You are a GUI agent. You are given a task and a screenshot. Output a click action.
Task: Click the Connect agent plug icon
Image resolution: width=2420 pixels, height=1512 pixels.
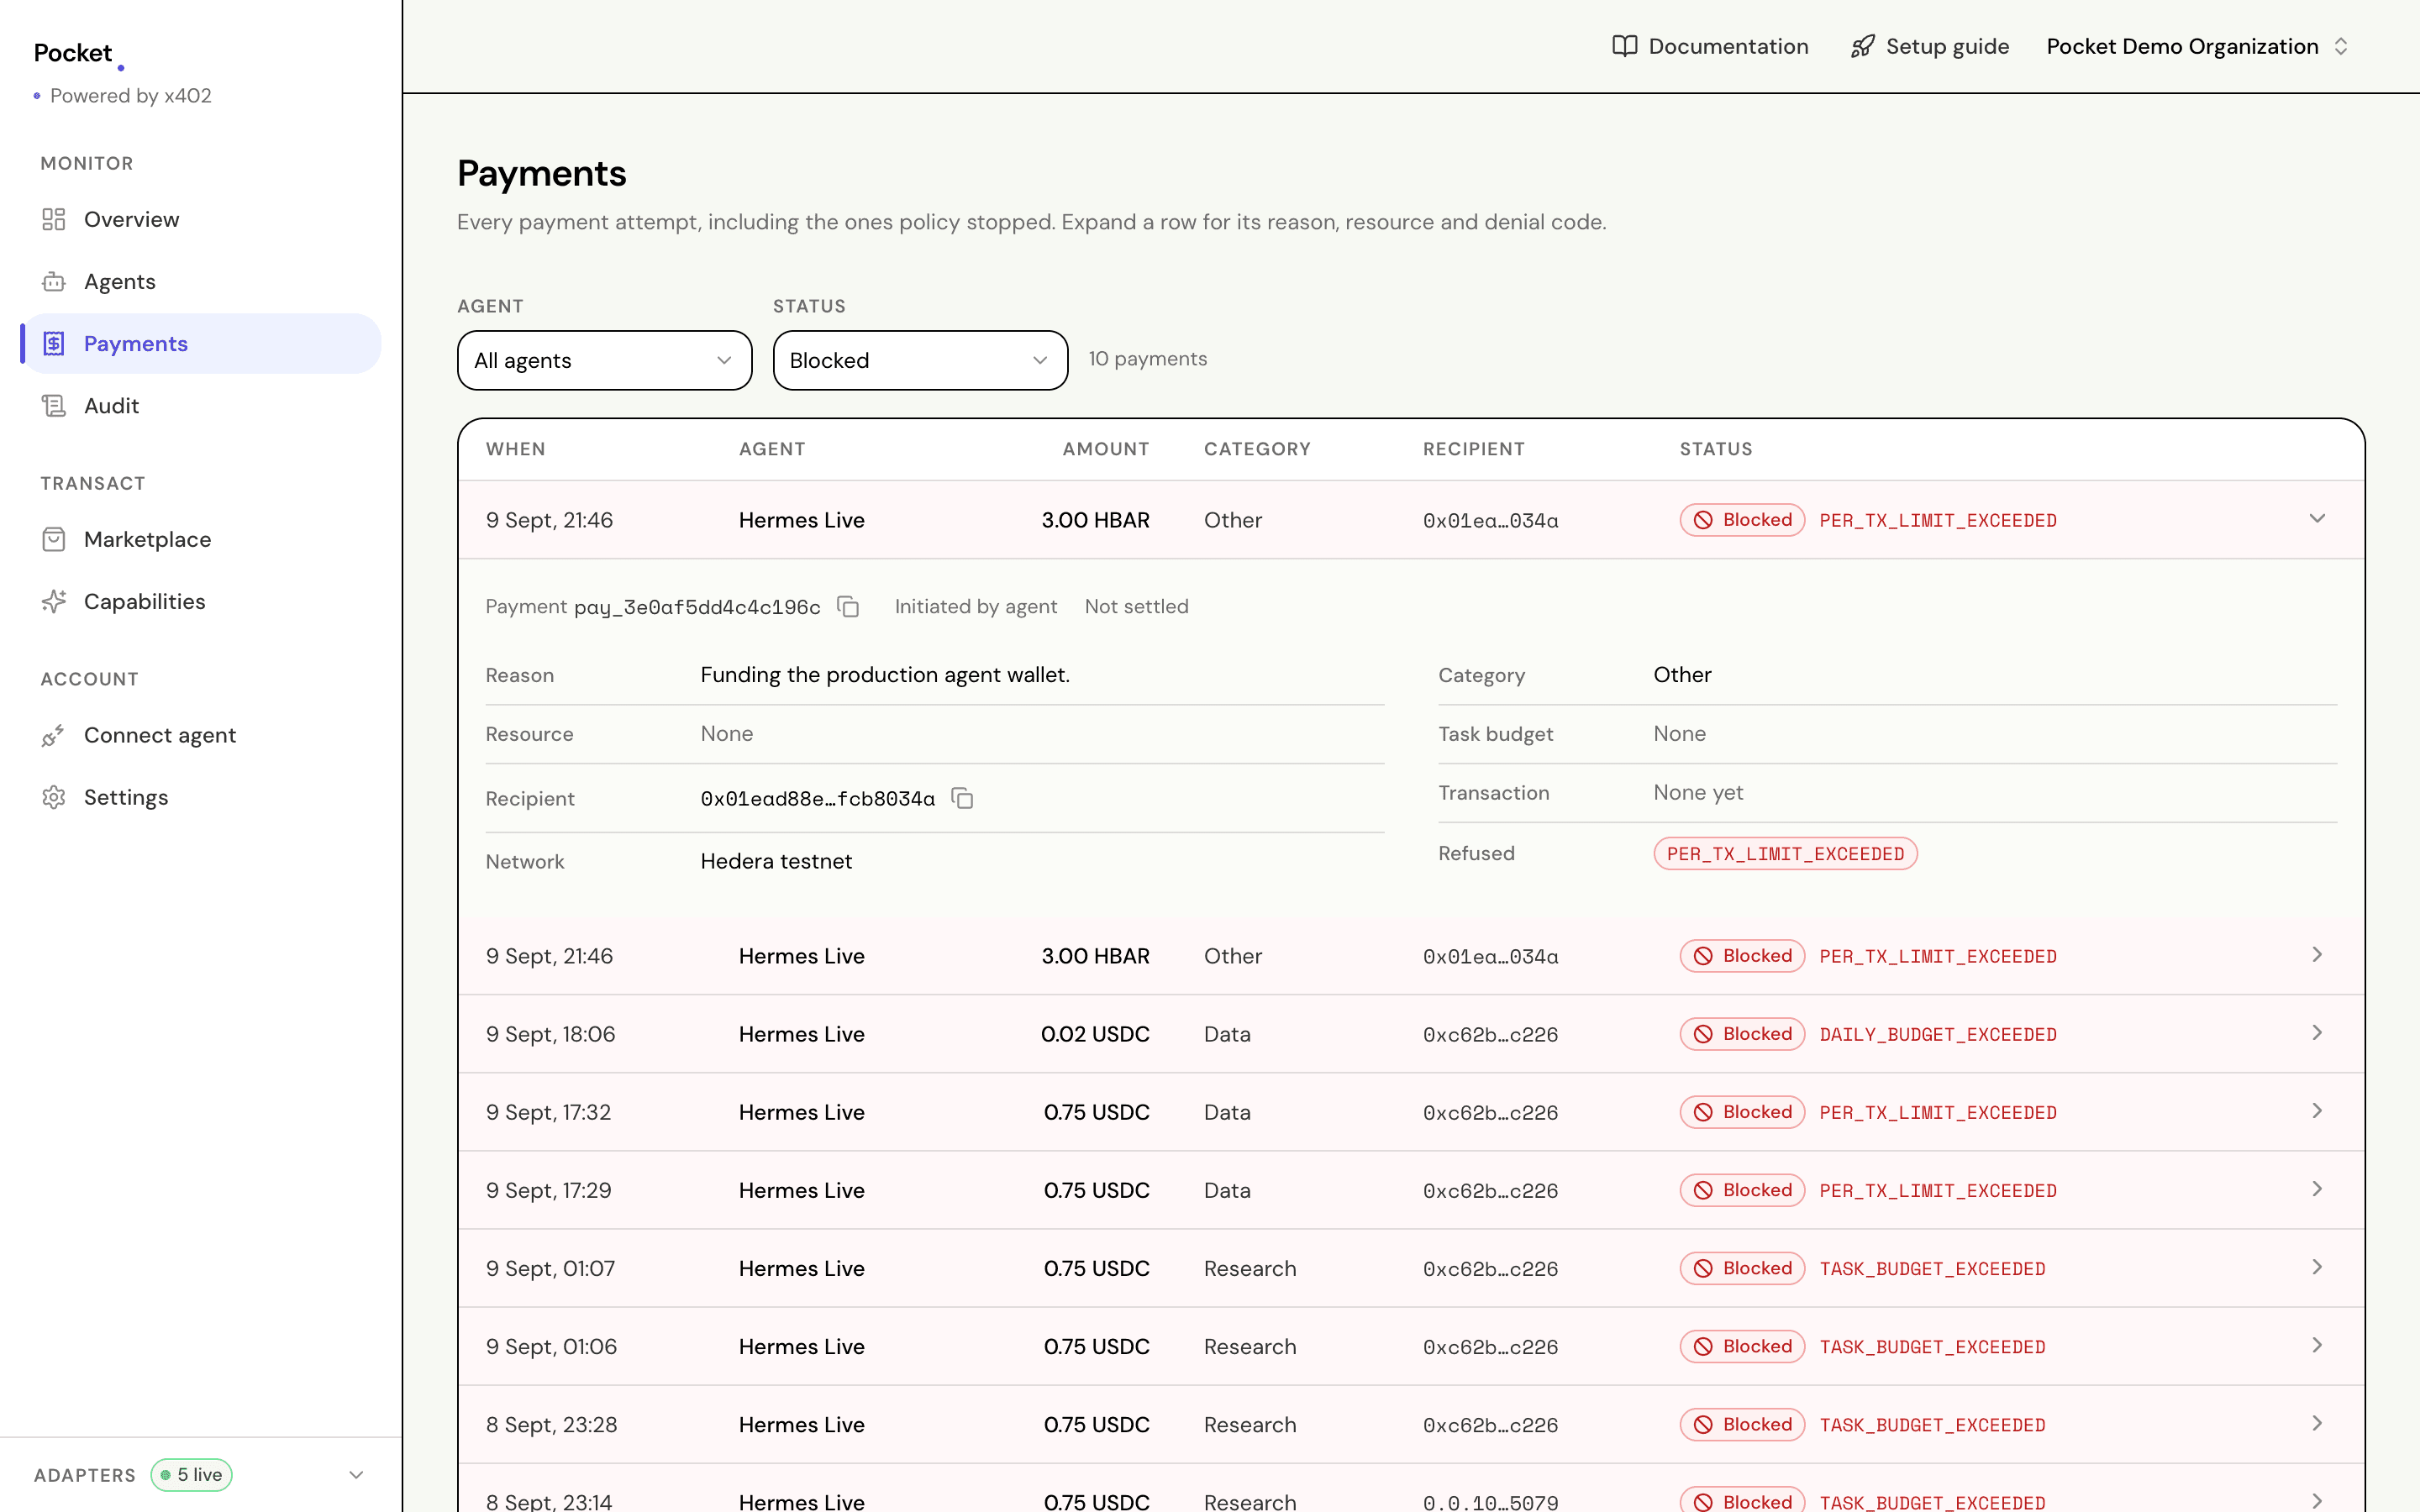tap(54, 735)
